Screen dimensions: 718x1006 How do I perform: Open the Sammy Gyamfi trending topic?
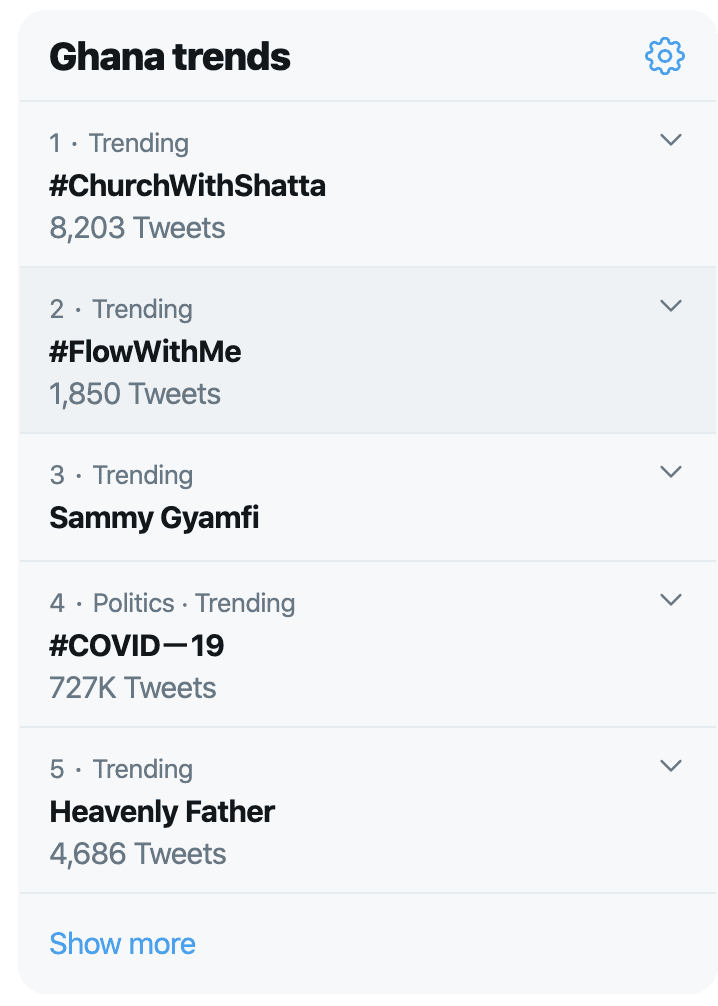(154, 518)
